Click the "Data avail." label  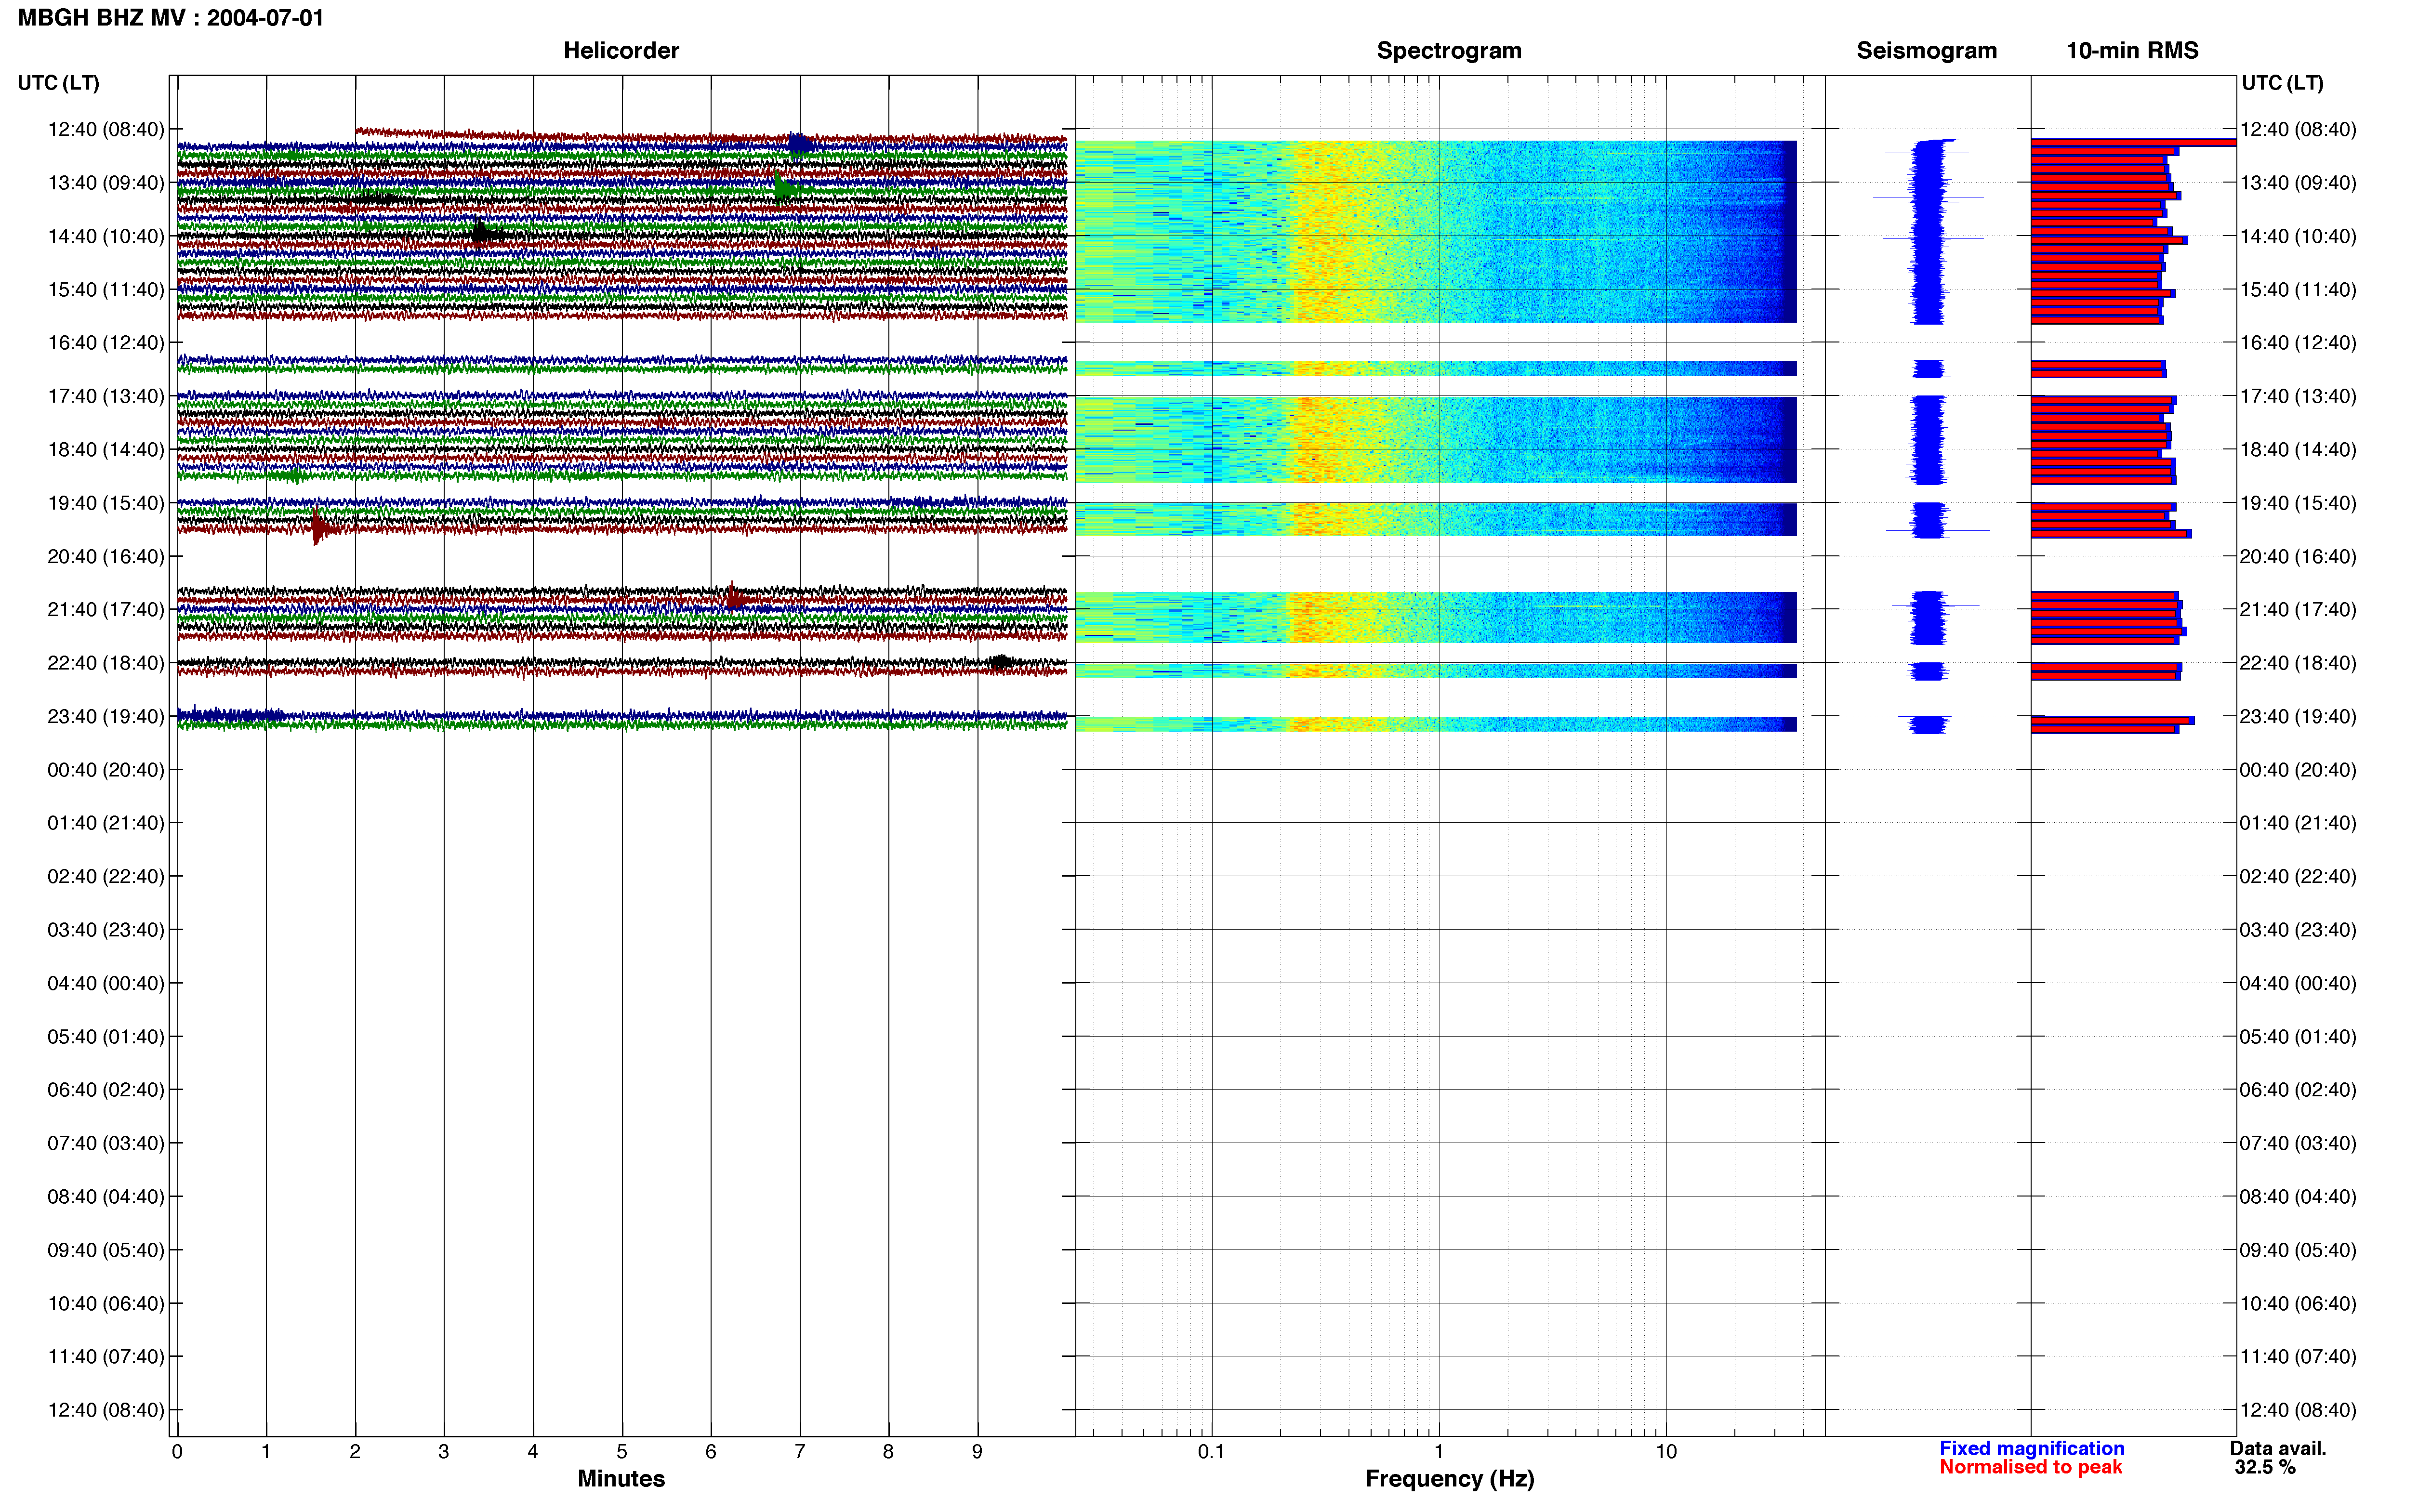(x=2278, y=1448)
